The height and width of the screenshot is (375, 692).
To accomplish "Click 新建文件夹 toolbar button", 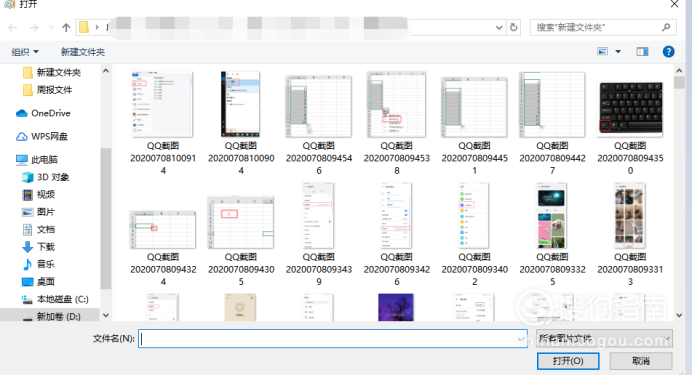I will [83, 52].
